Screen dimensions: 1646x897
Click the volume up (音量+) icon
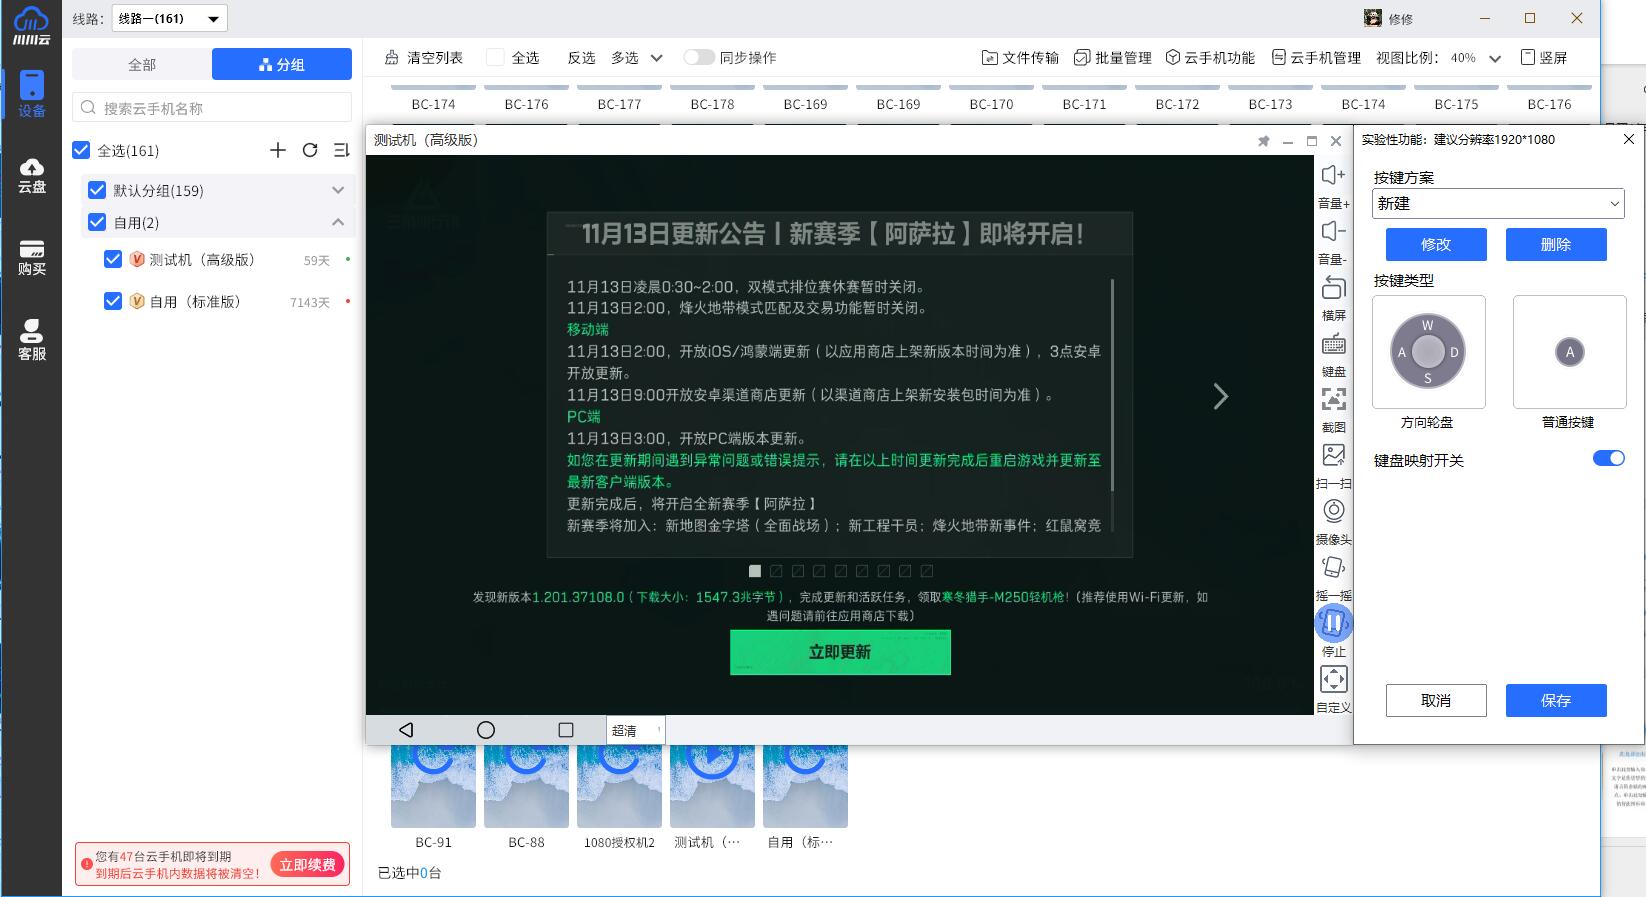(1333, 177)
